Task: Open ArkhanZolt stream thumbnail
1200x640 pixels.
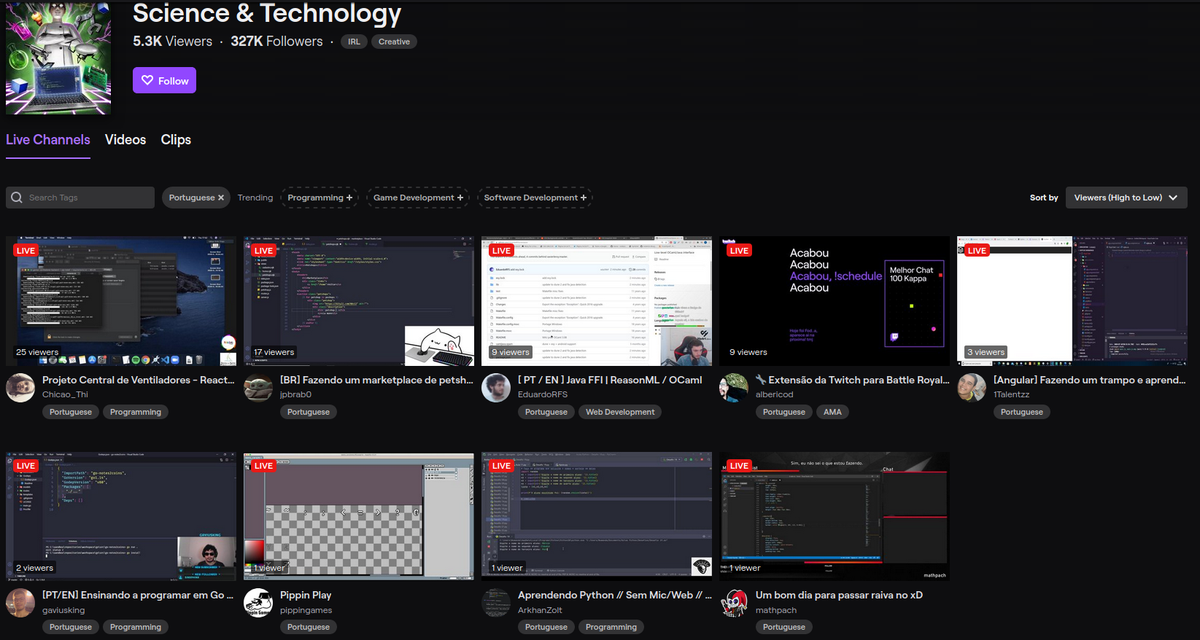Action: (x=597, y=516)
